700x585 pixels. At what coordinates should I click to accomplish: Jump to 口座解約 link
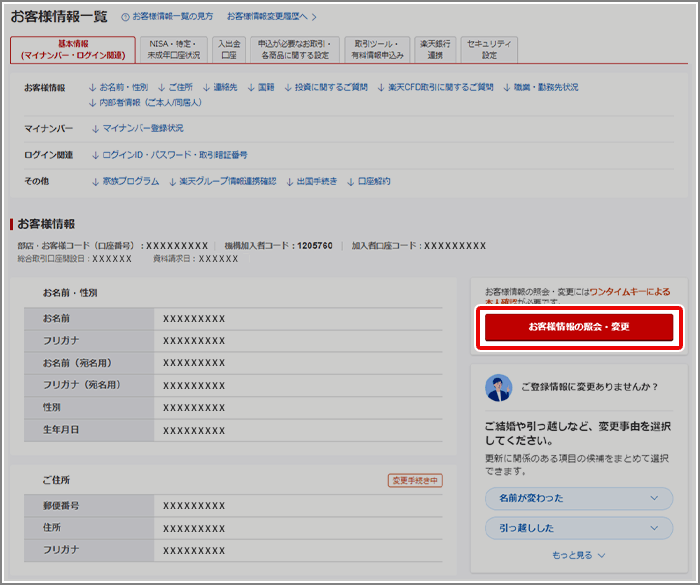[369, 181]
